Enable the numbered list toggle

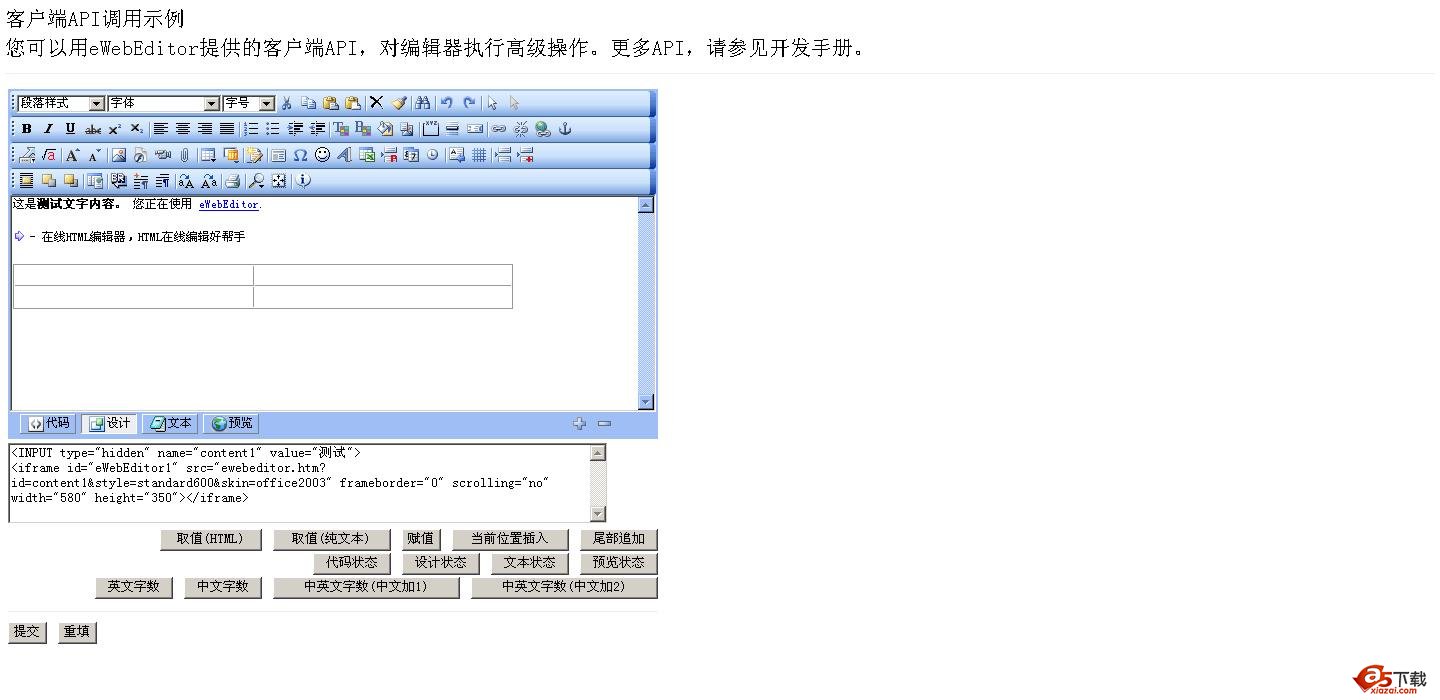(x=250, y=128)
